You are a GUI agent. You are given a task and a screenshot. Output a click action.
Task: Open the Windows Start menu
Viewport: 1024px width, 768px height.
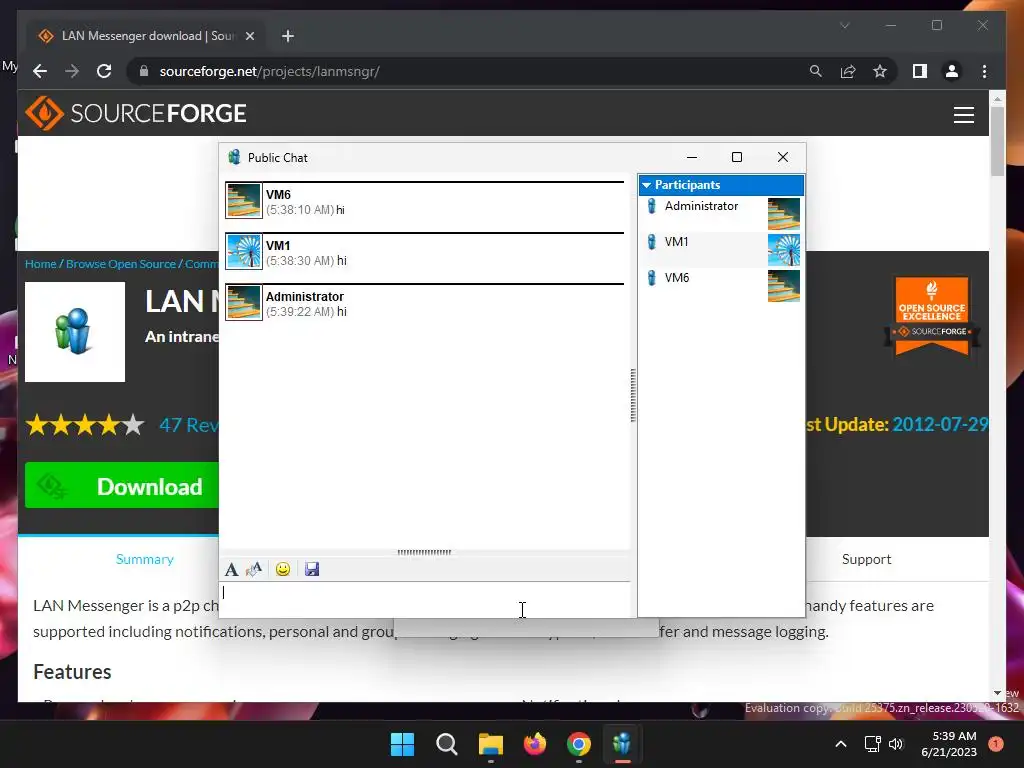coord(402,744)
